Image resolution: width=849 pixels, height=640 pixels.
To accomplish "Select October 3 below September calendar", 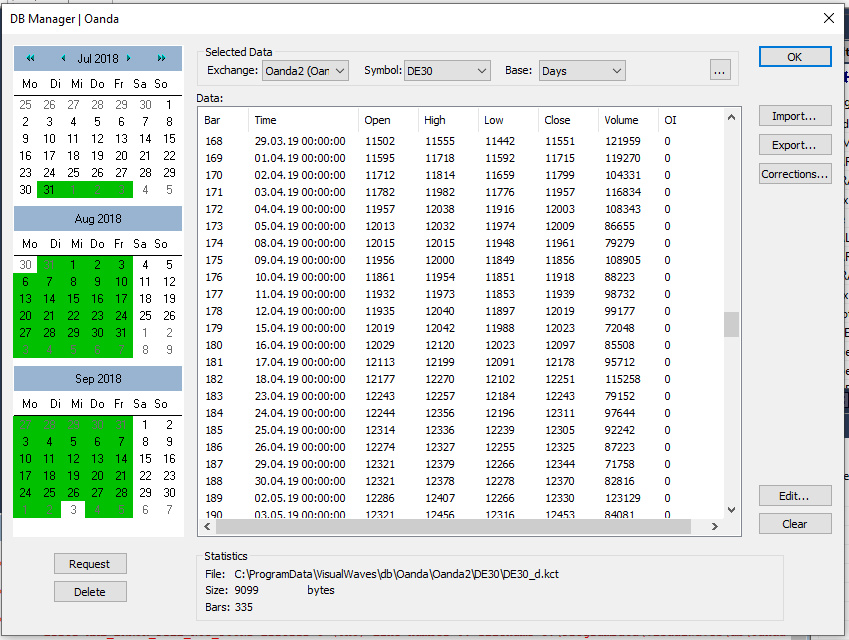I will [x=73, y=510].
